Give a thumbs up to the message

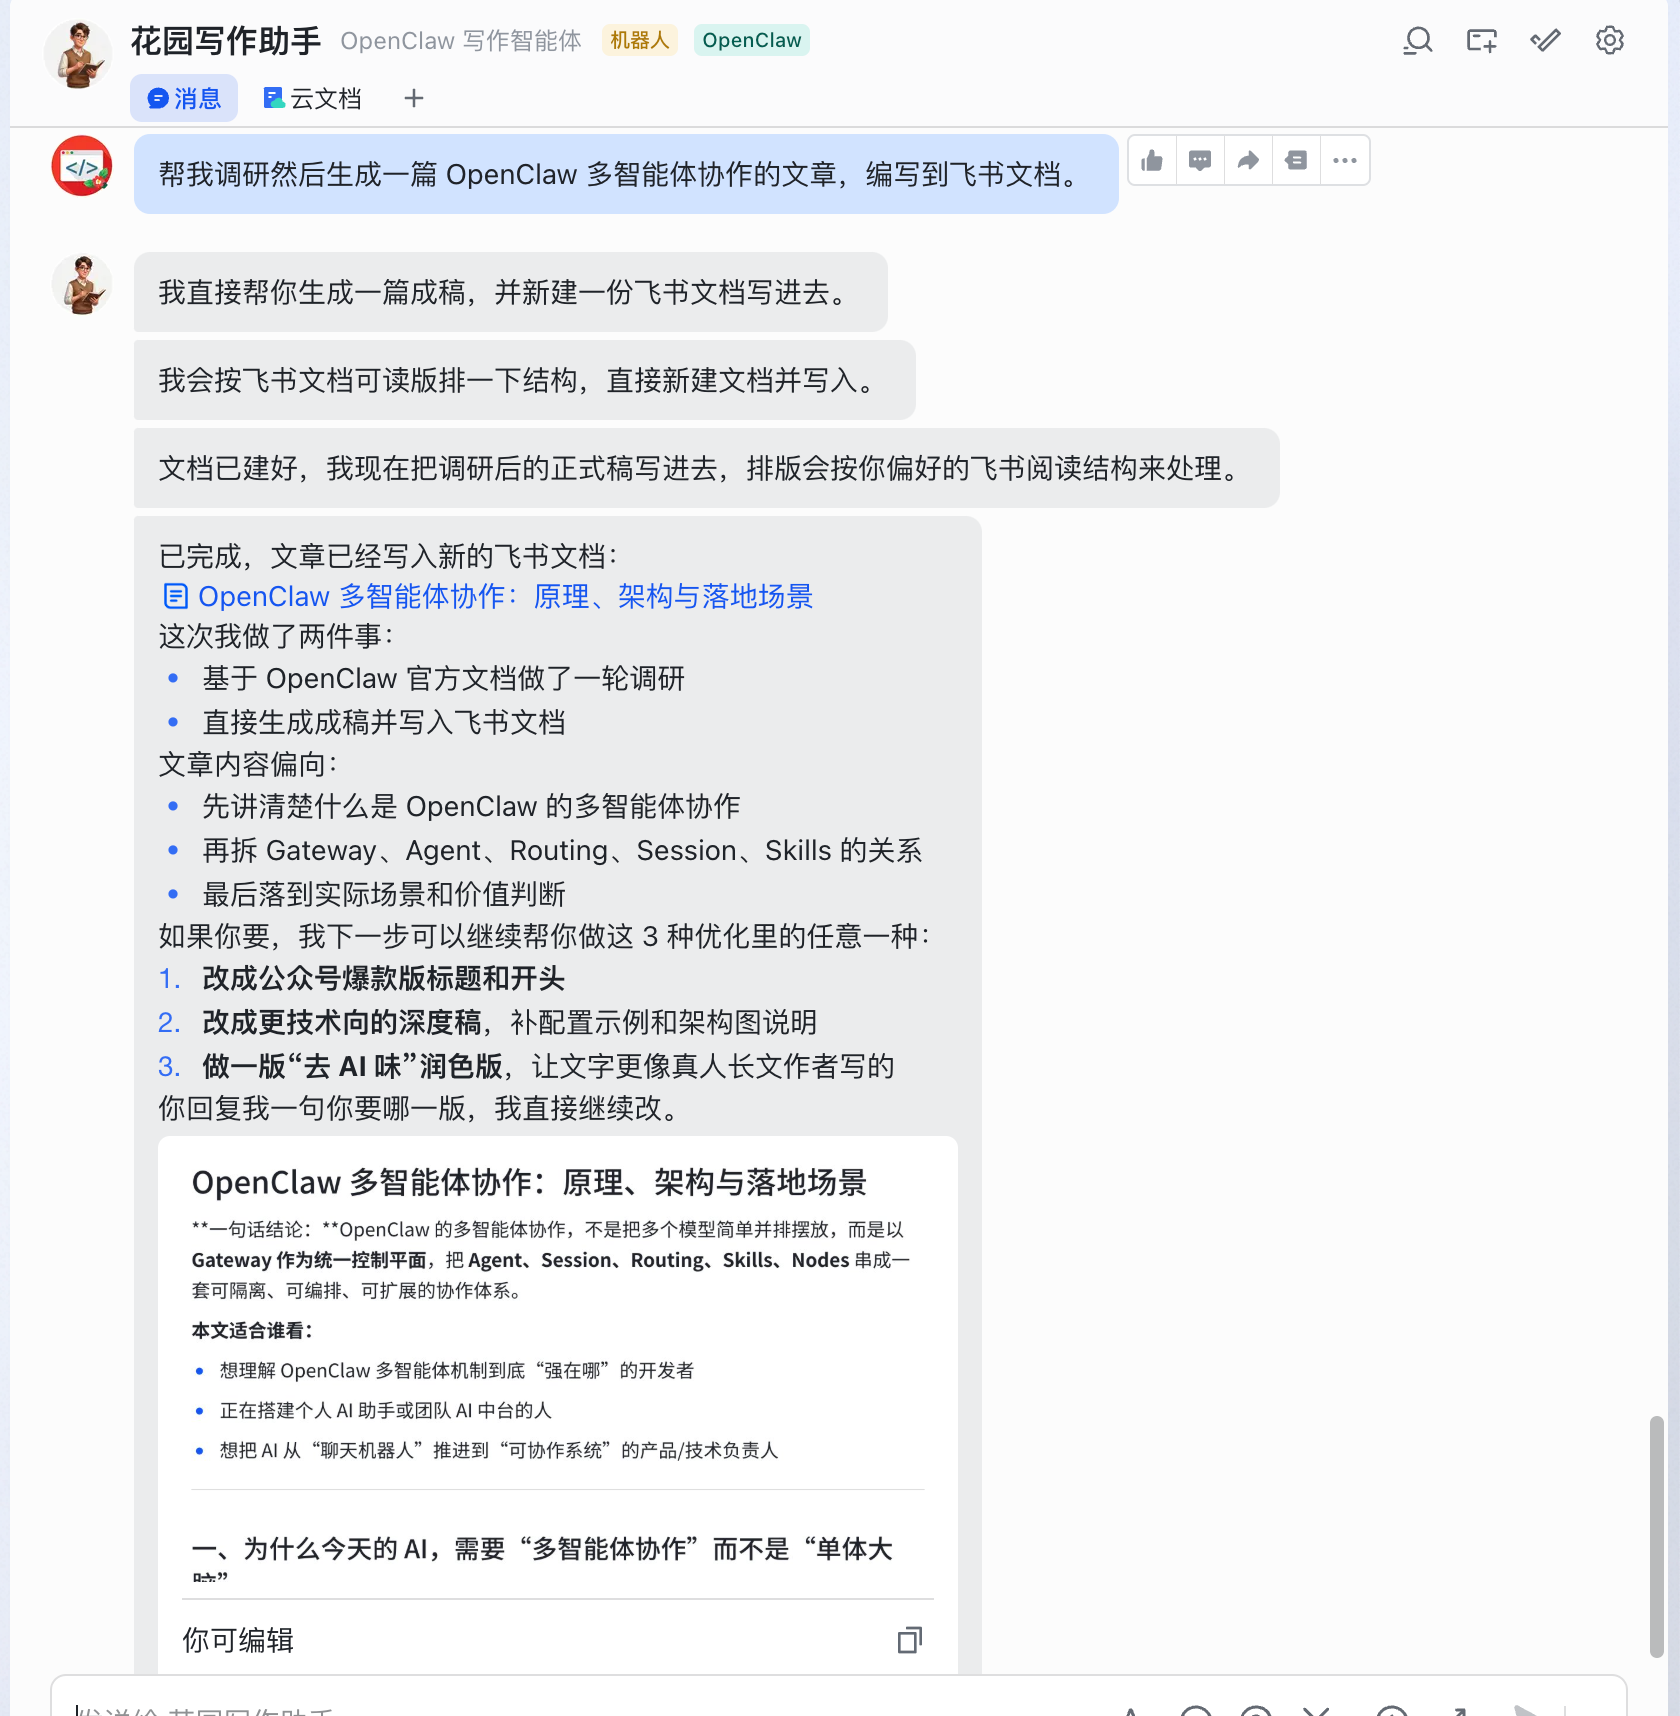tap(1152, 160)
